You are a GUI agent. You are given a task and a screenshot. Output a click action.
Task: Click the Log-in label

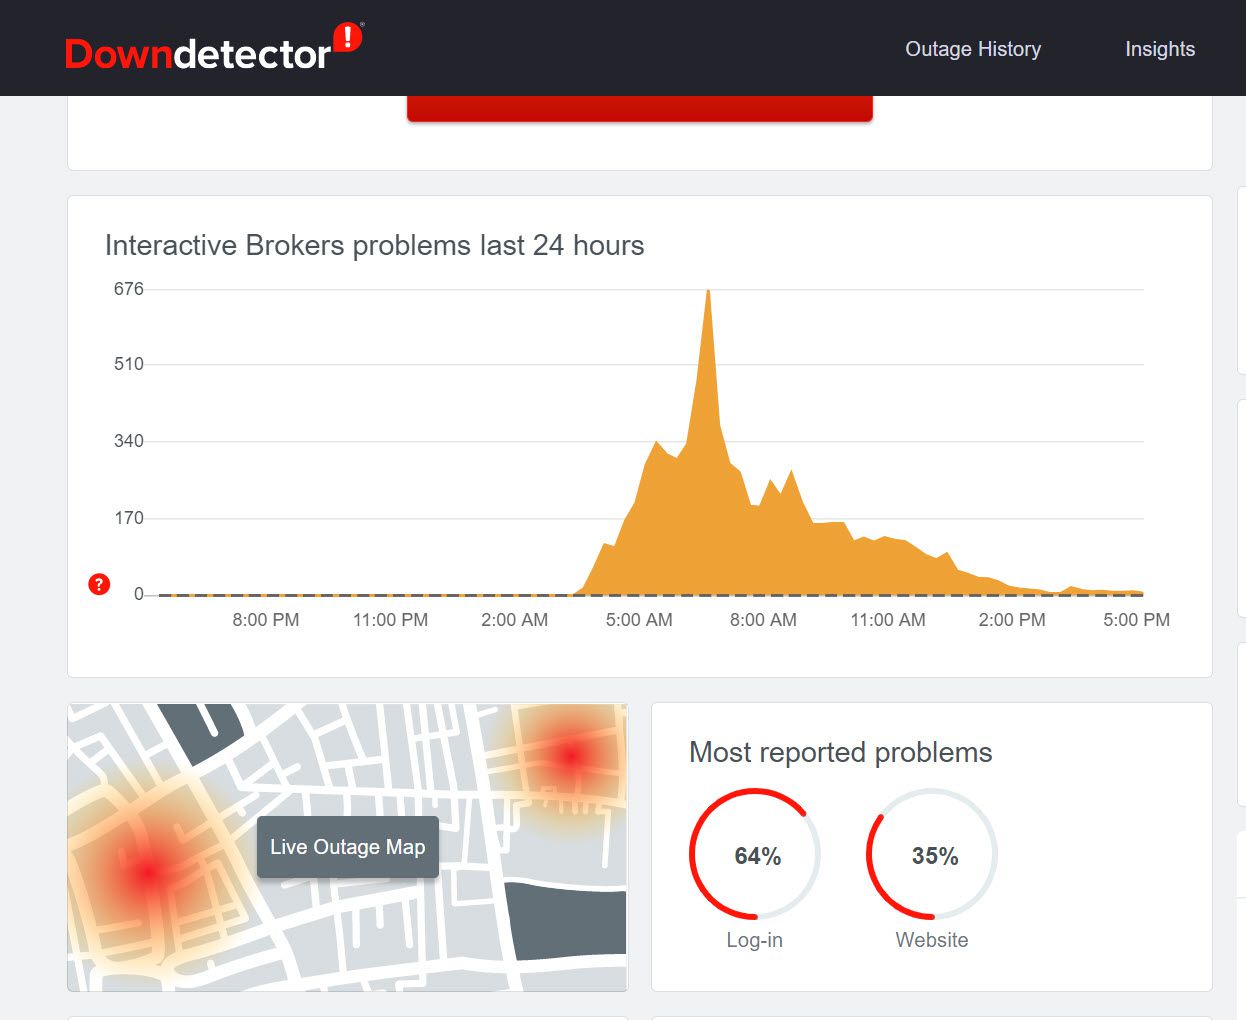point(754,940)
